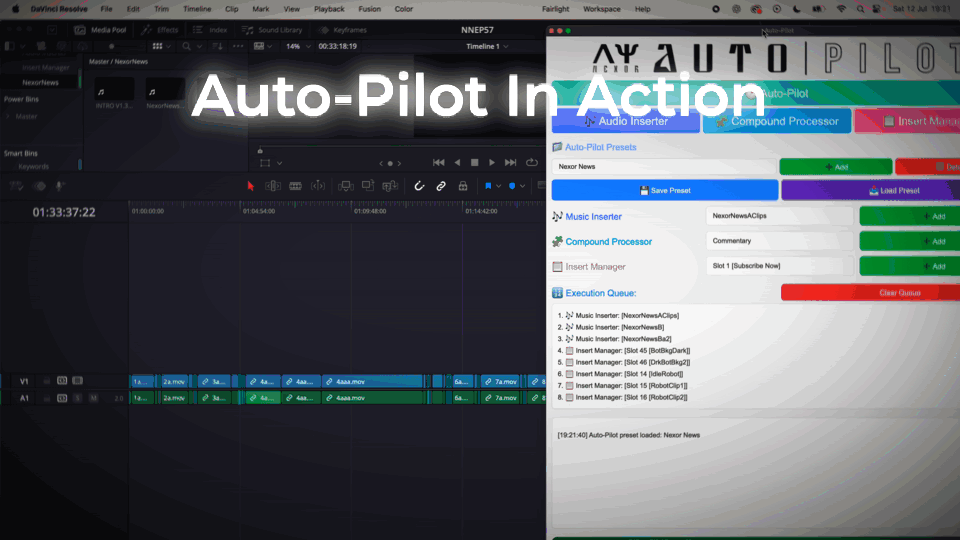Click the blue Flag icon in edit toolbar
Viewport: 960px width, 540px height.
[488, 186]
